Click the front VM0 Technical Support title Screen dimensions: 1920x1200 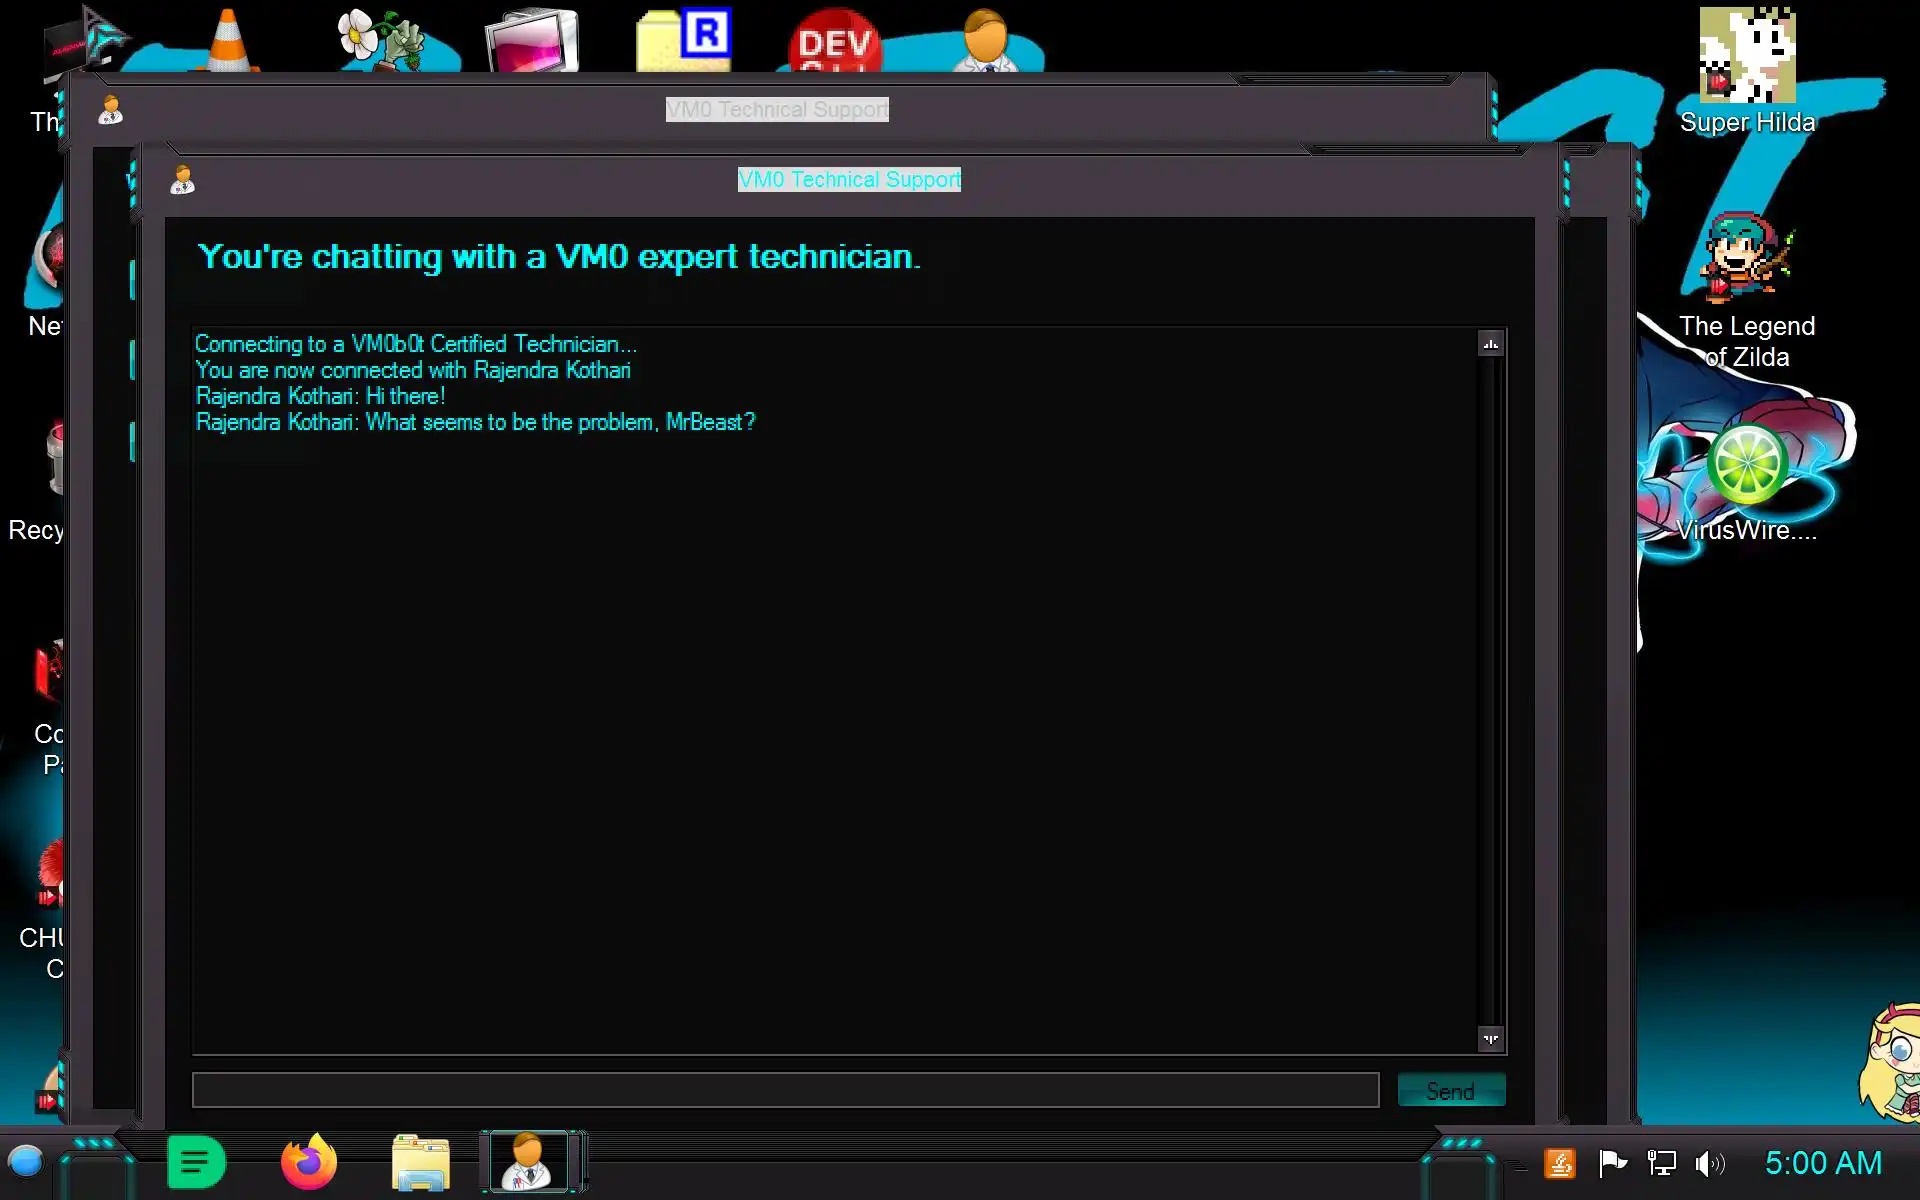pos(848,179)
